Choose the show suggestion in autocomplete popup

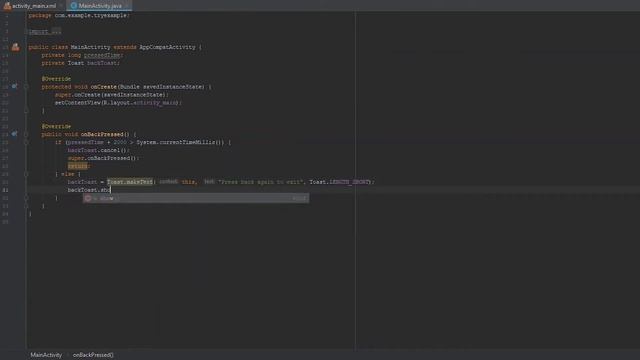[196, 198]
